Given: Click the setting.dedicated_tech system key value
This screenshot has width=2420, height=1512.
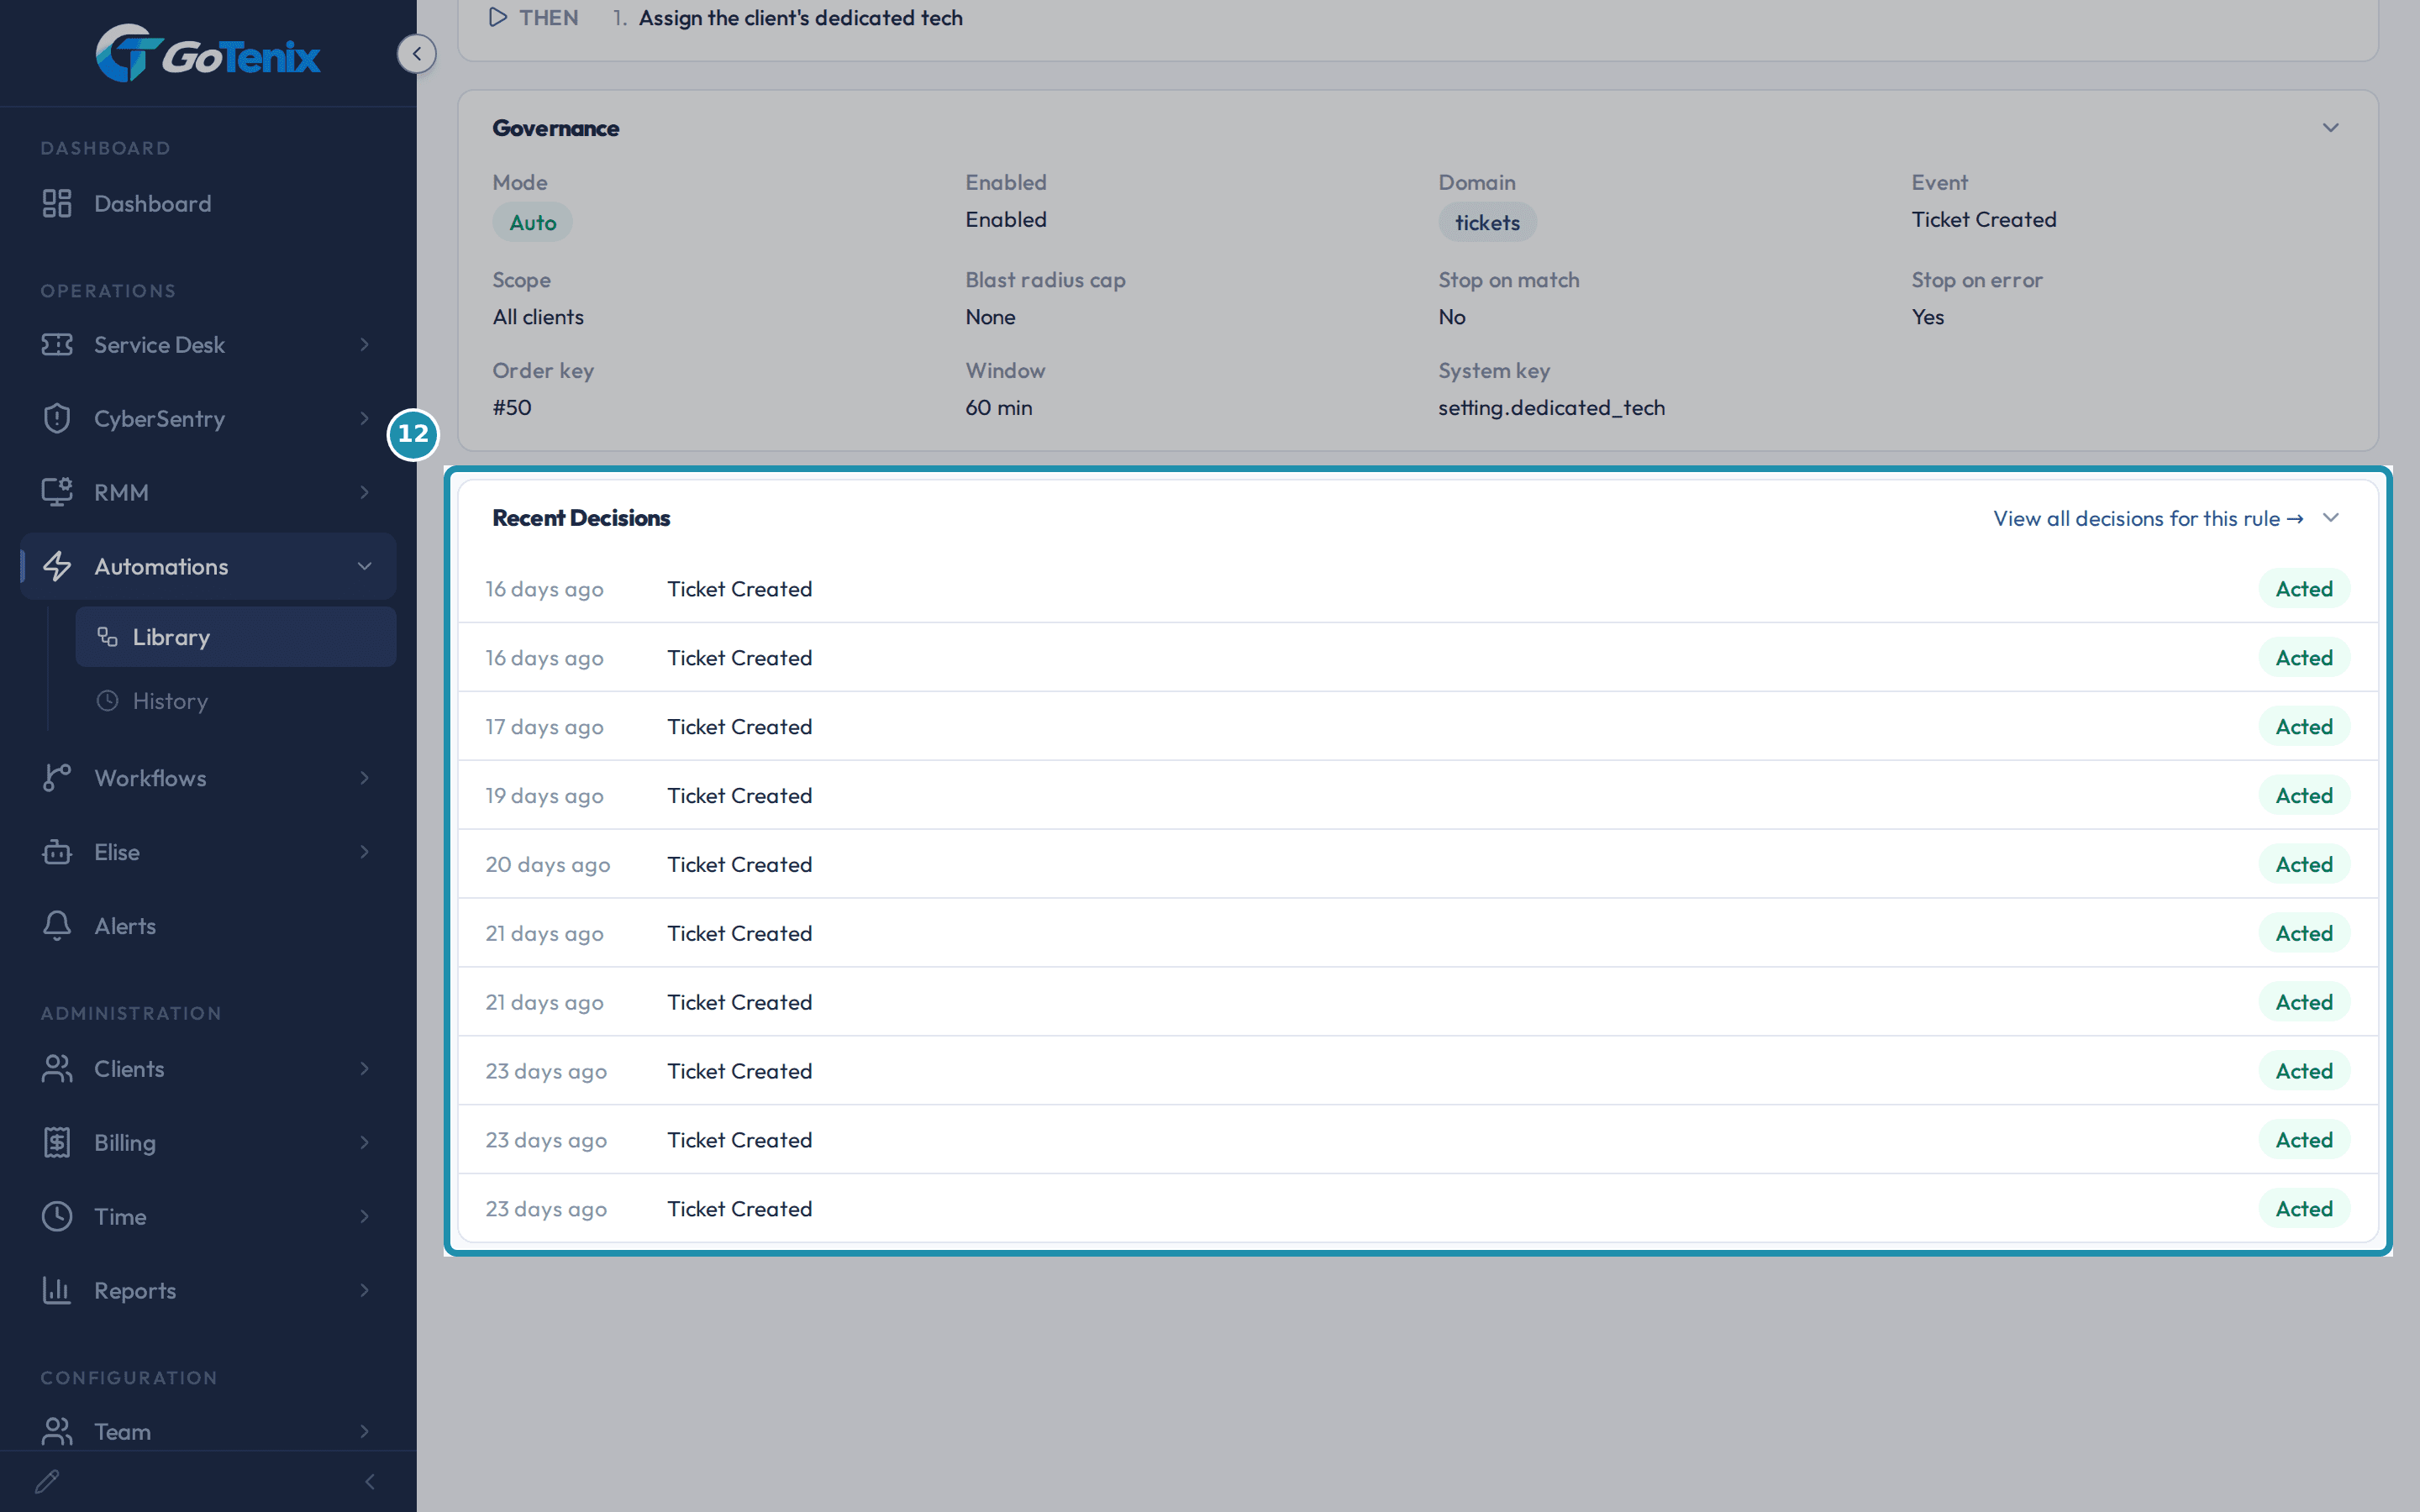Looking at the screenshot, I should [x=1551, y=407].
